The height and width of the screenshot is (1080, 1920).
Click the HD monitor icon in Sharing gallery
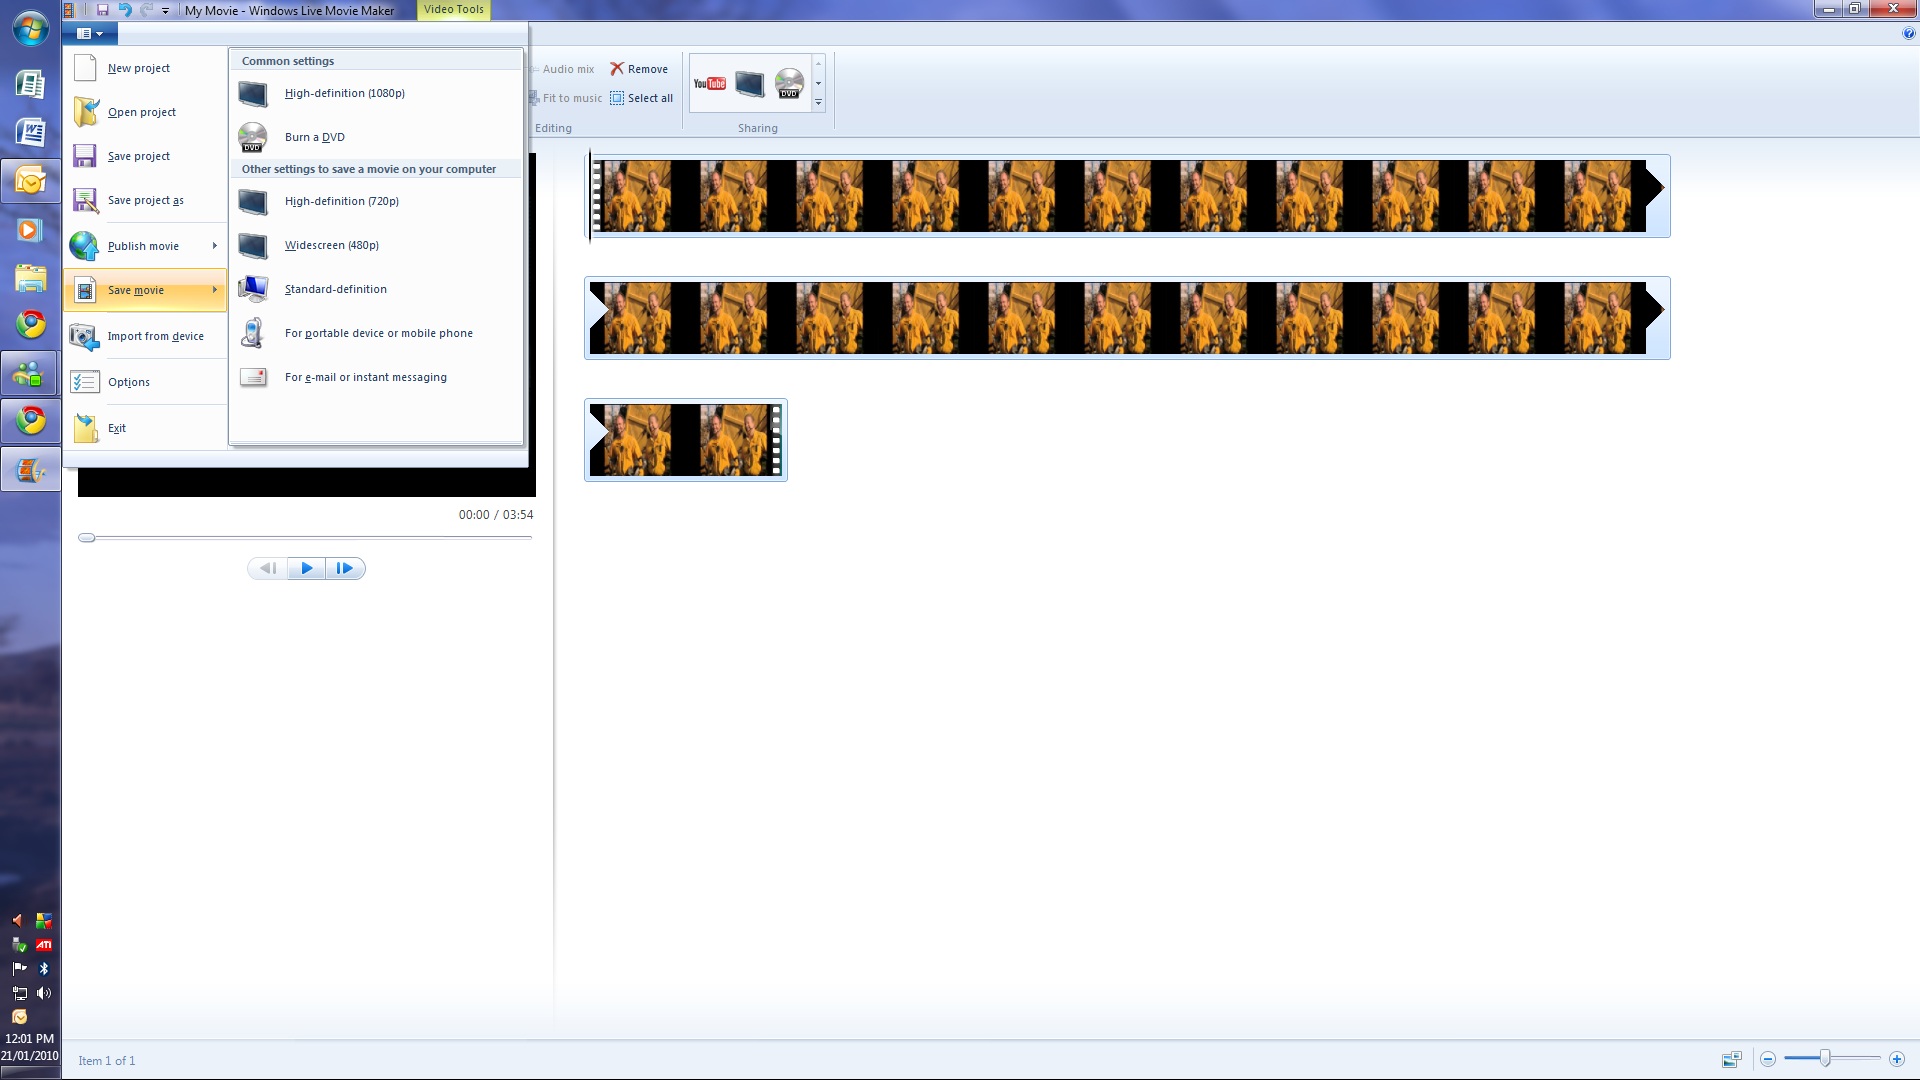click(x=749, y=84)
